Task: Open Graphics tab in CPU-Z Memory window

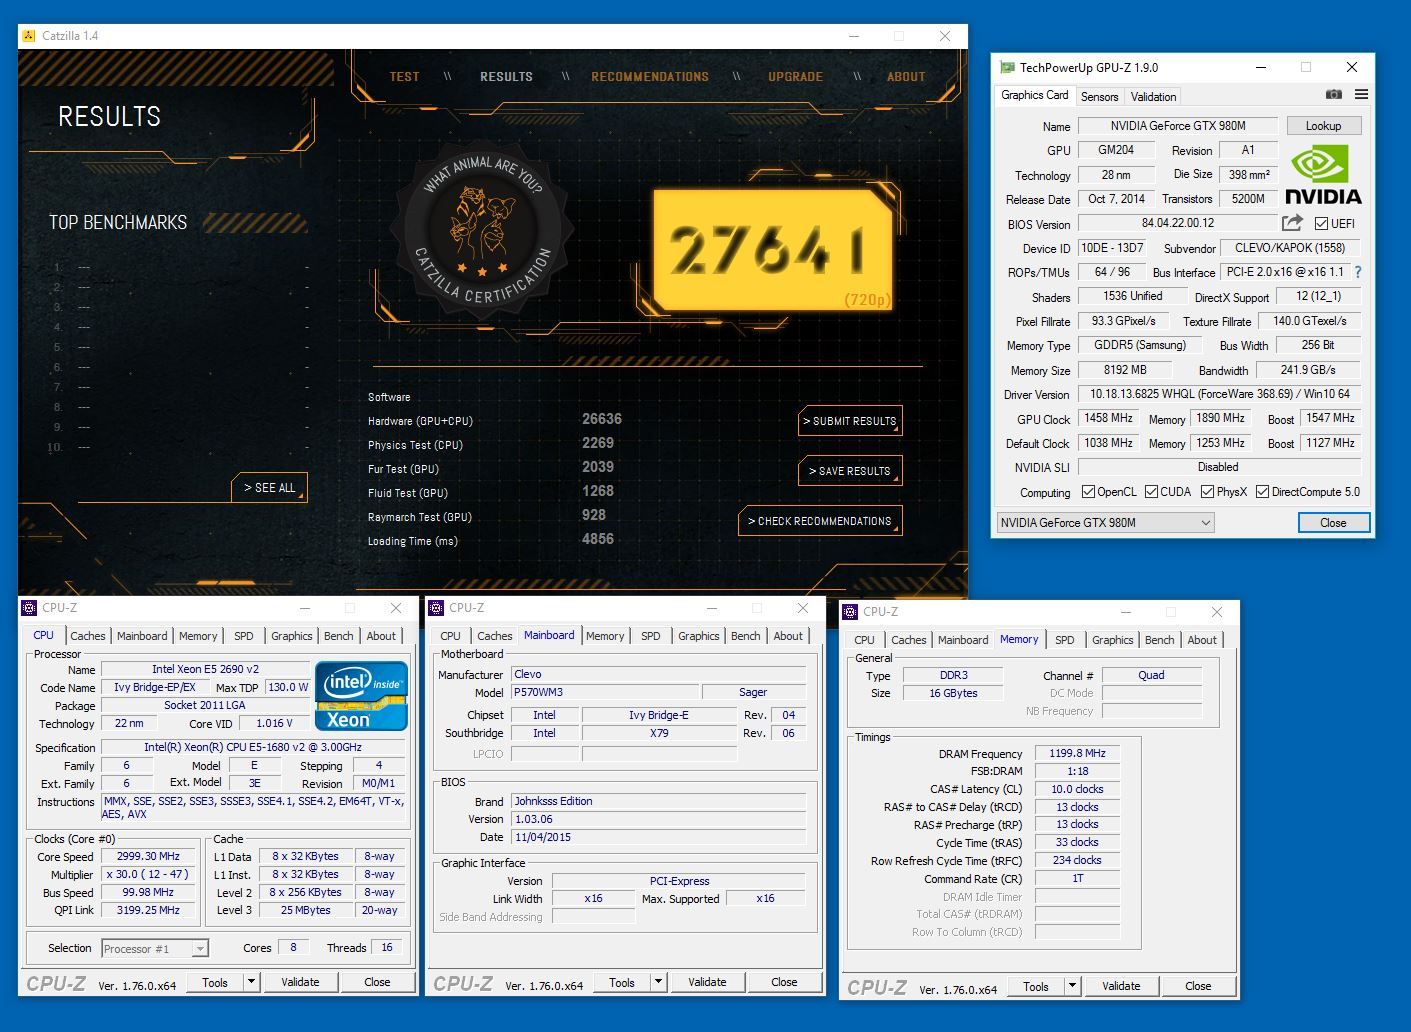Action: click(x=1112, y=640)
